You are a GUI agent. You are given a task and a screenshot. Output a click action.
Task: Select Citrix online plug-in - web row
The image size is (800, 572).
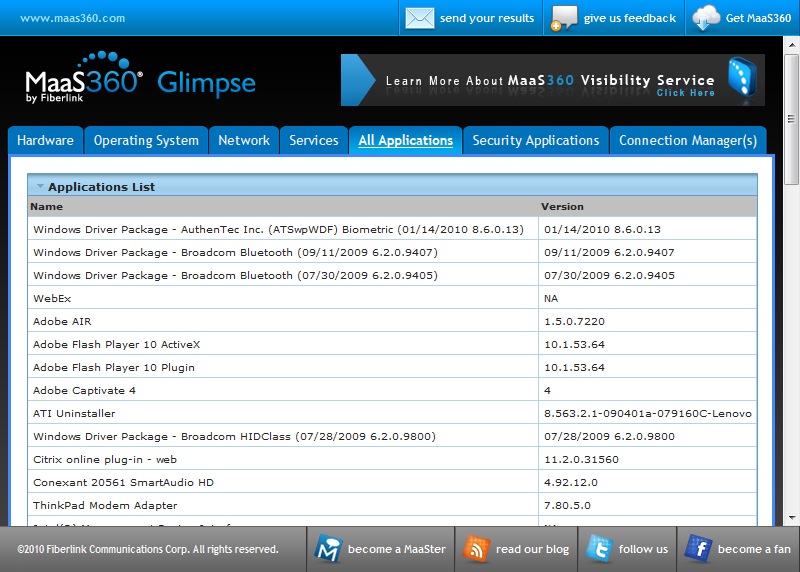tap(392, 459)
